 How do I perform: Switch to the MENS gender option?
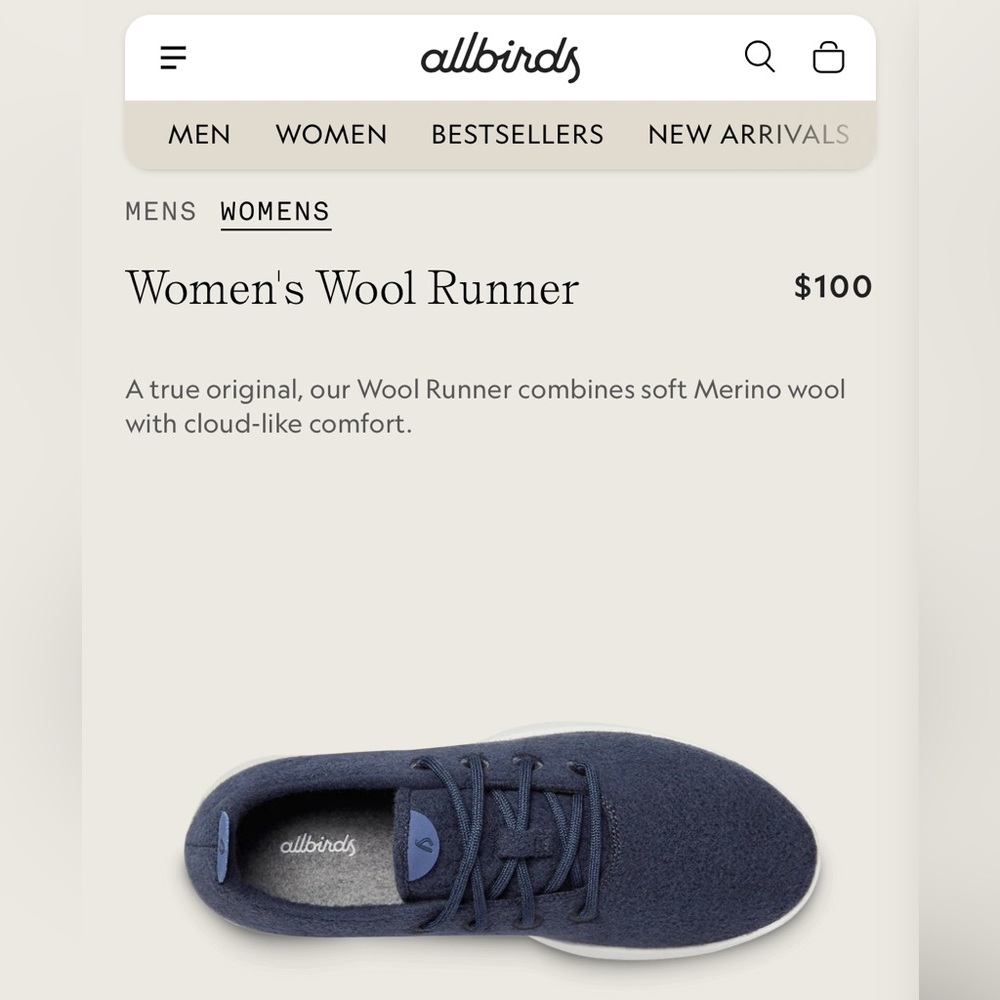(160, 211)
